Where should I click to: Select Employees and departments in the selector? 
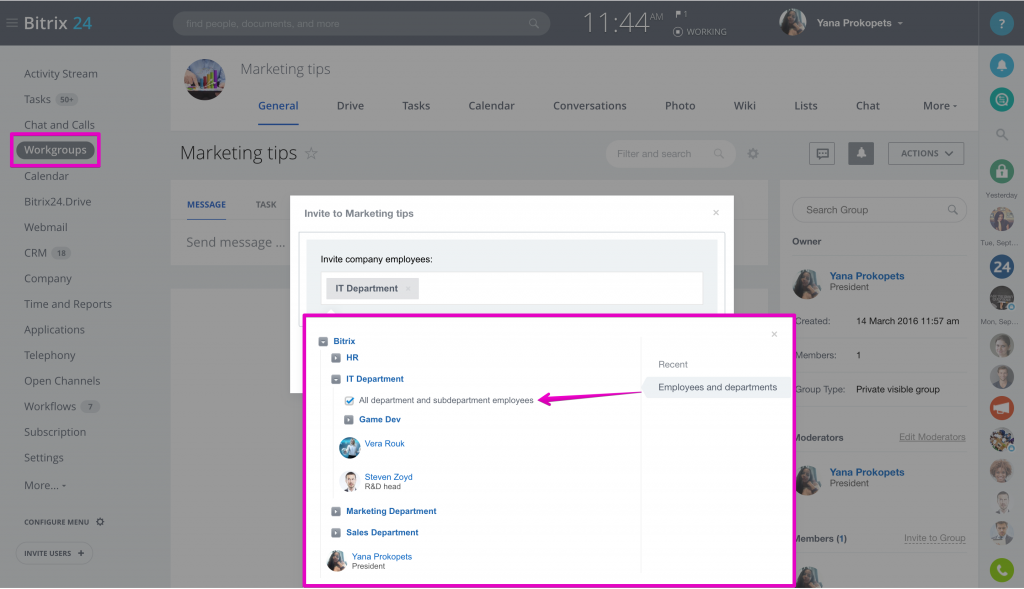point(717,387)
